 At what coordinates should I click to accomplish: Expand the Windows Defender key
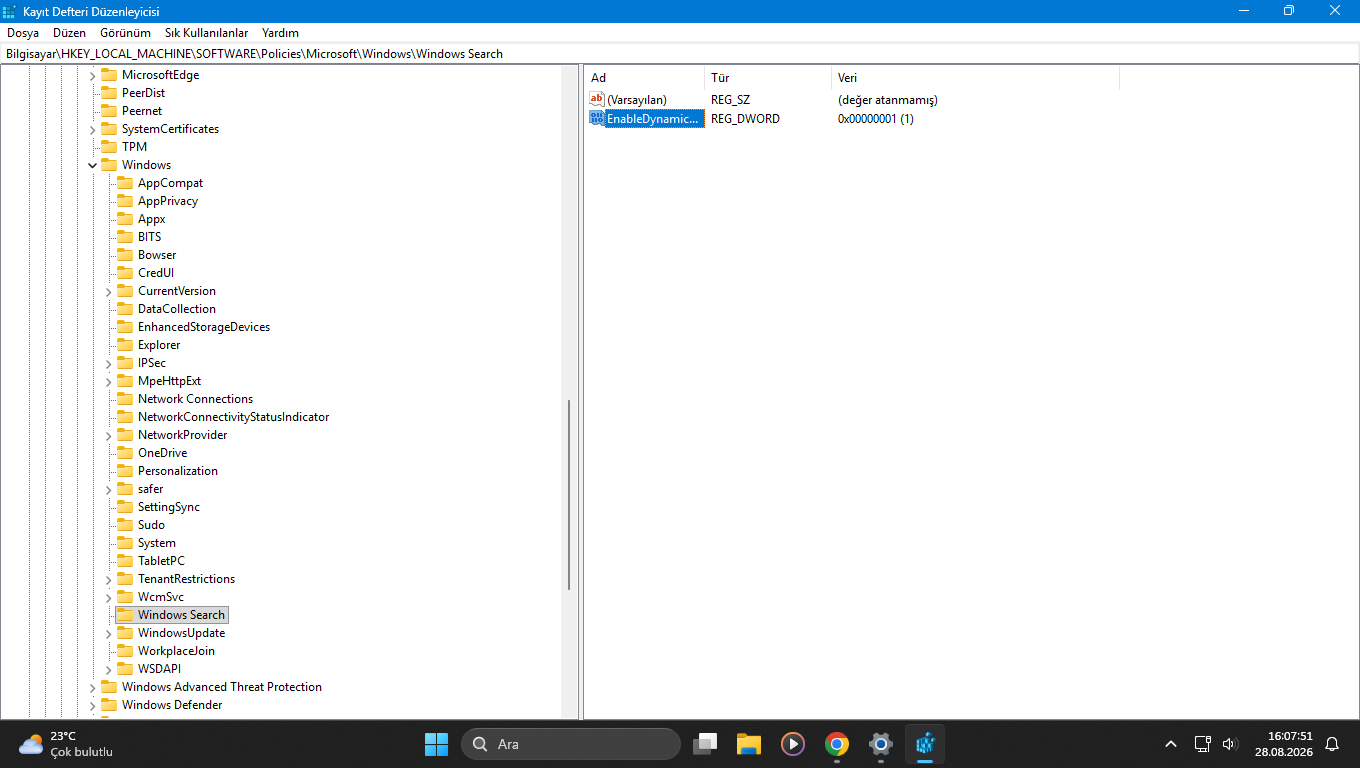93,705
